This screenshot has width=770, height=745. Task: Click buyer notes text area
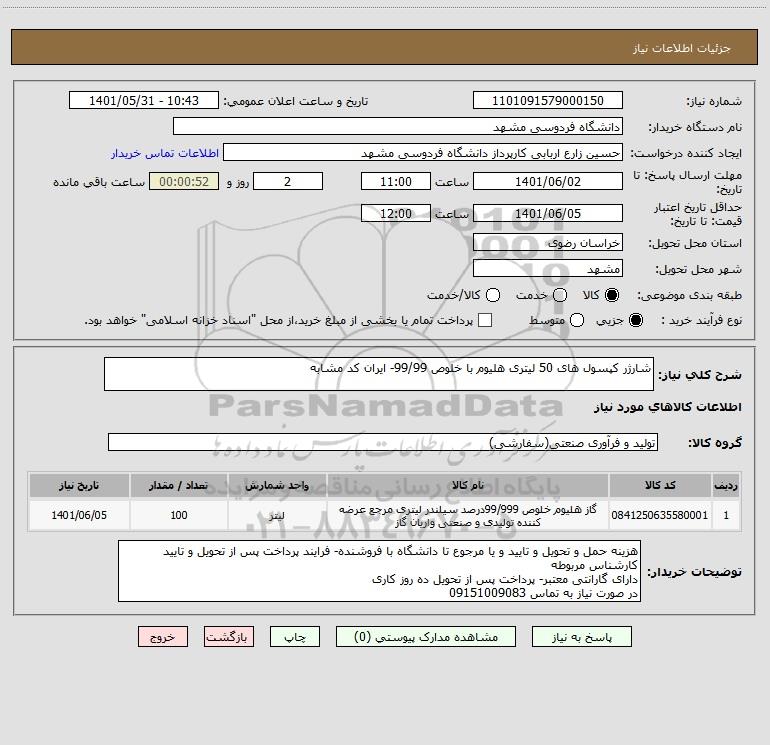click(379, 571)
